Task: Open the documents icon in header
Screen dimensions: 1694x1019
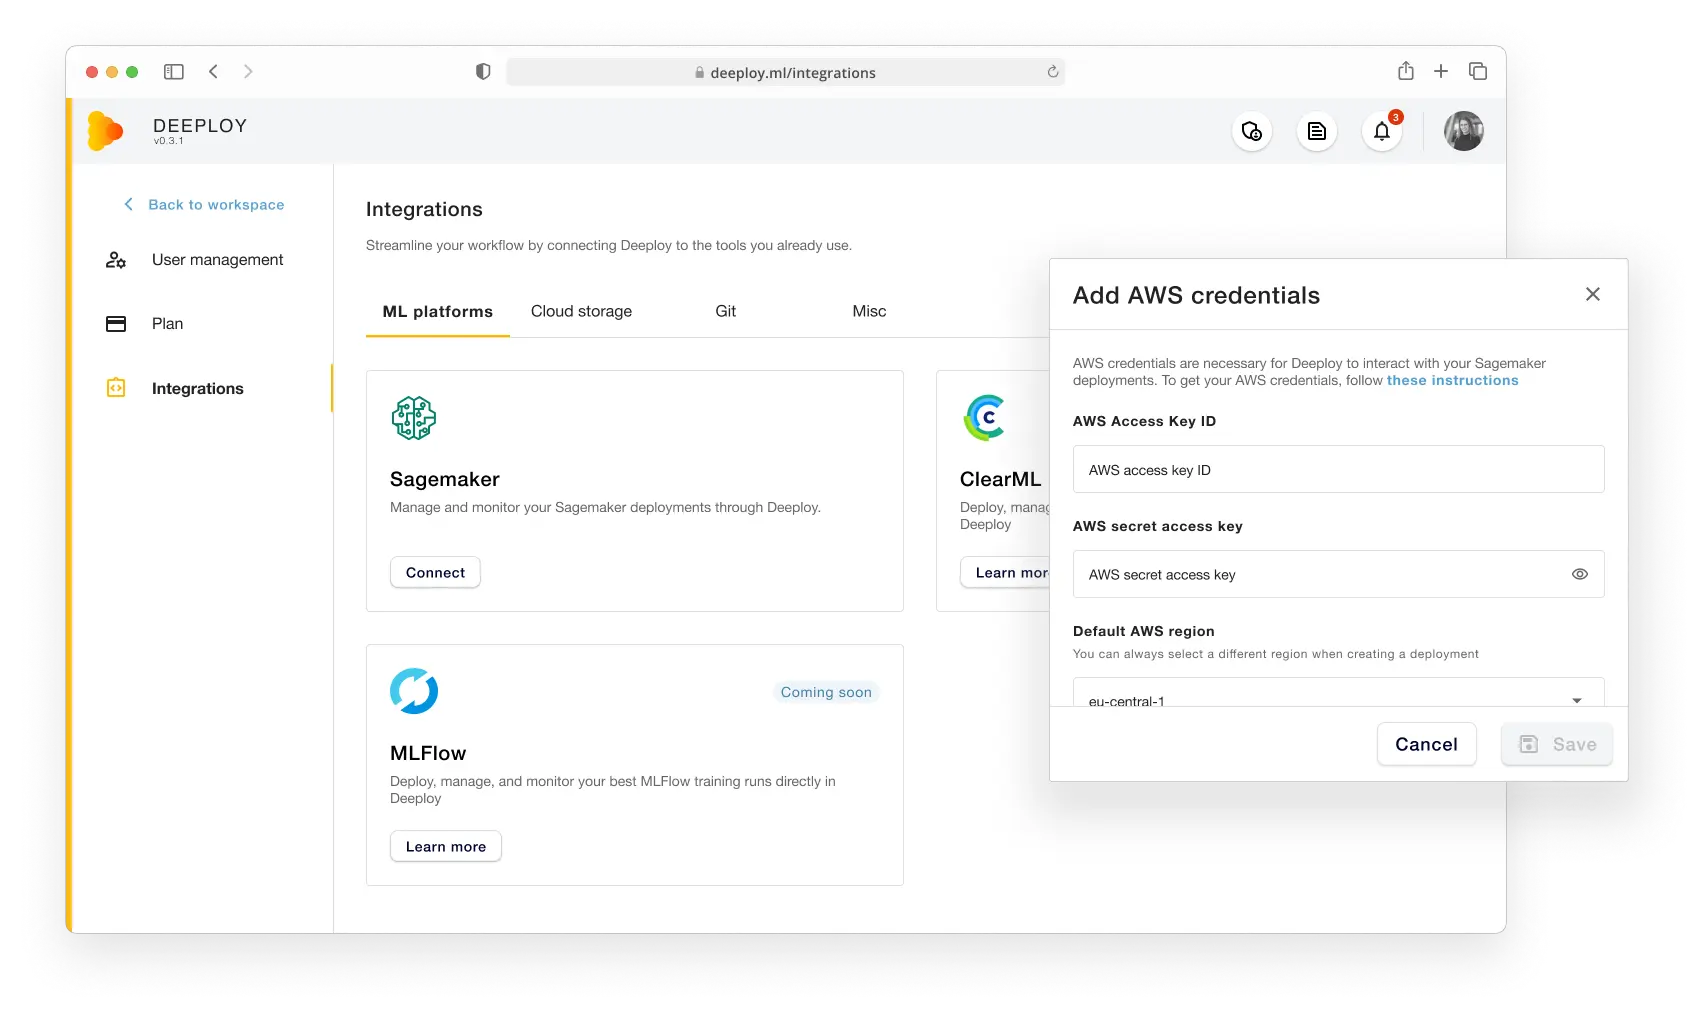Action: pyautogui.click(x=1317, y=131)
